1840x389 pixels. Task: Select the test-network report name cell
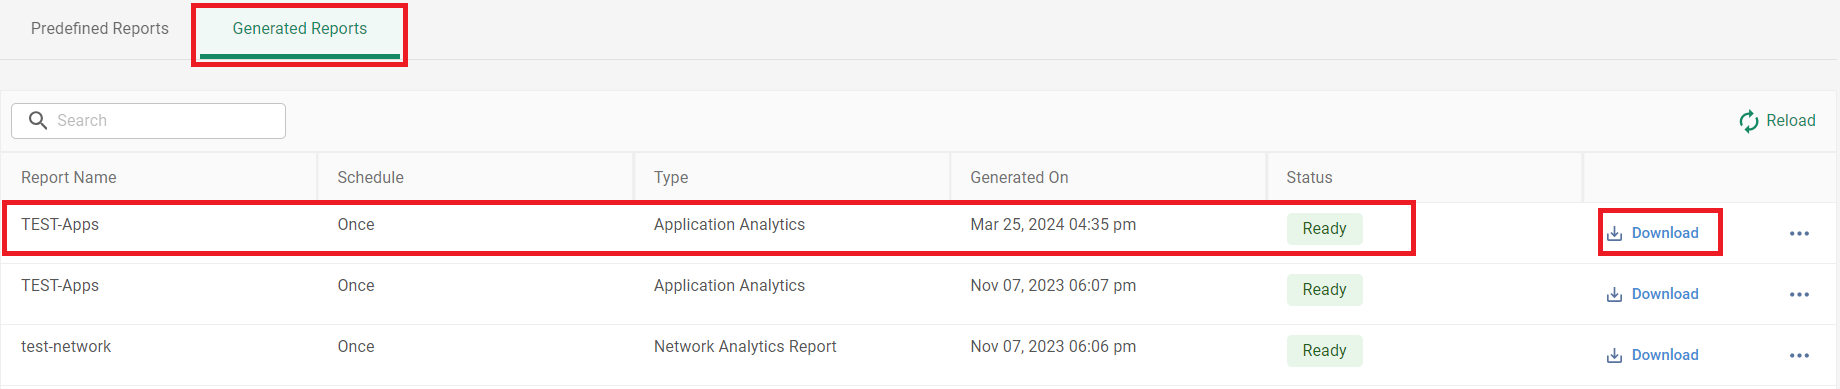coord(66,346)
